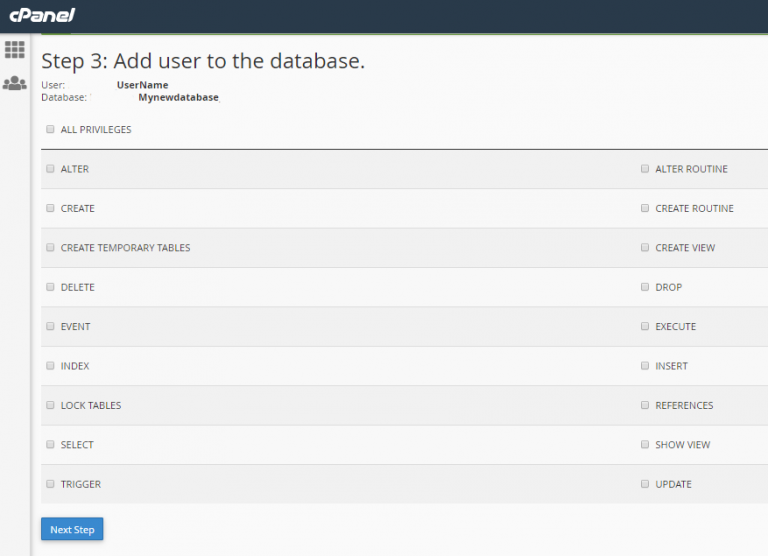The width and height of the screenshot is (768, 556).
Task: Check the CREATE VIEW checkbox
Action: [645, 247]
